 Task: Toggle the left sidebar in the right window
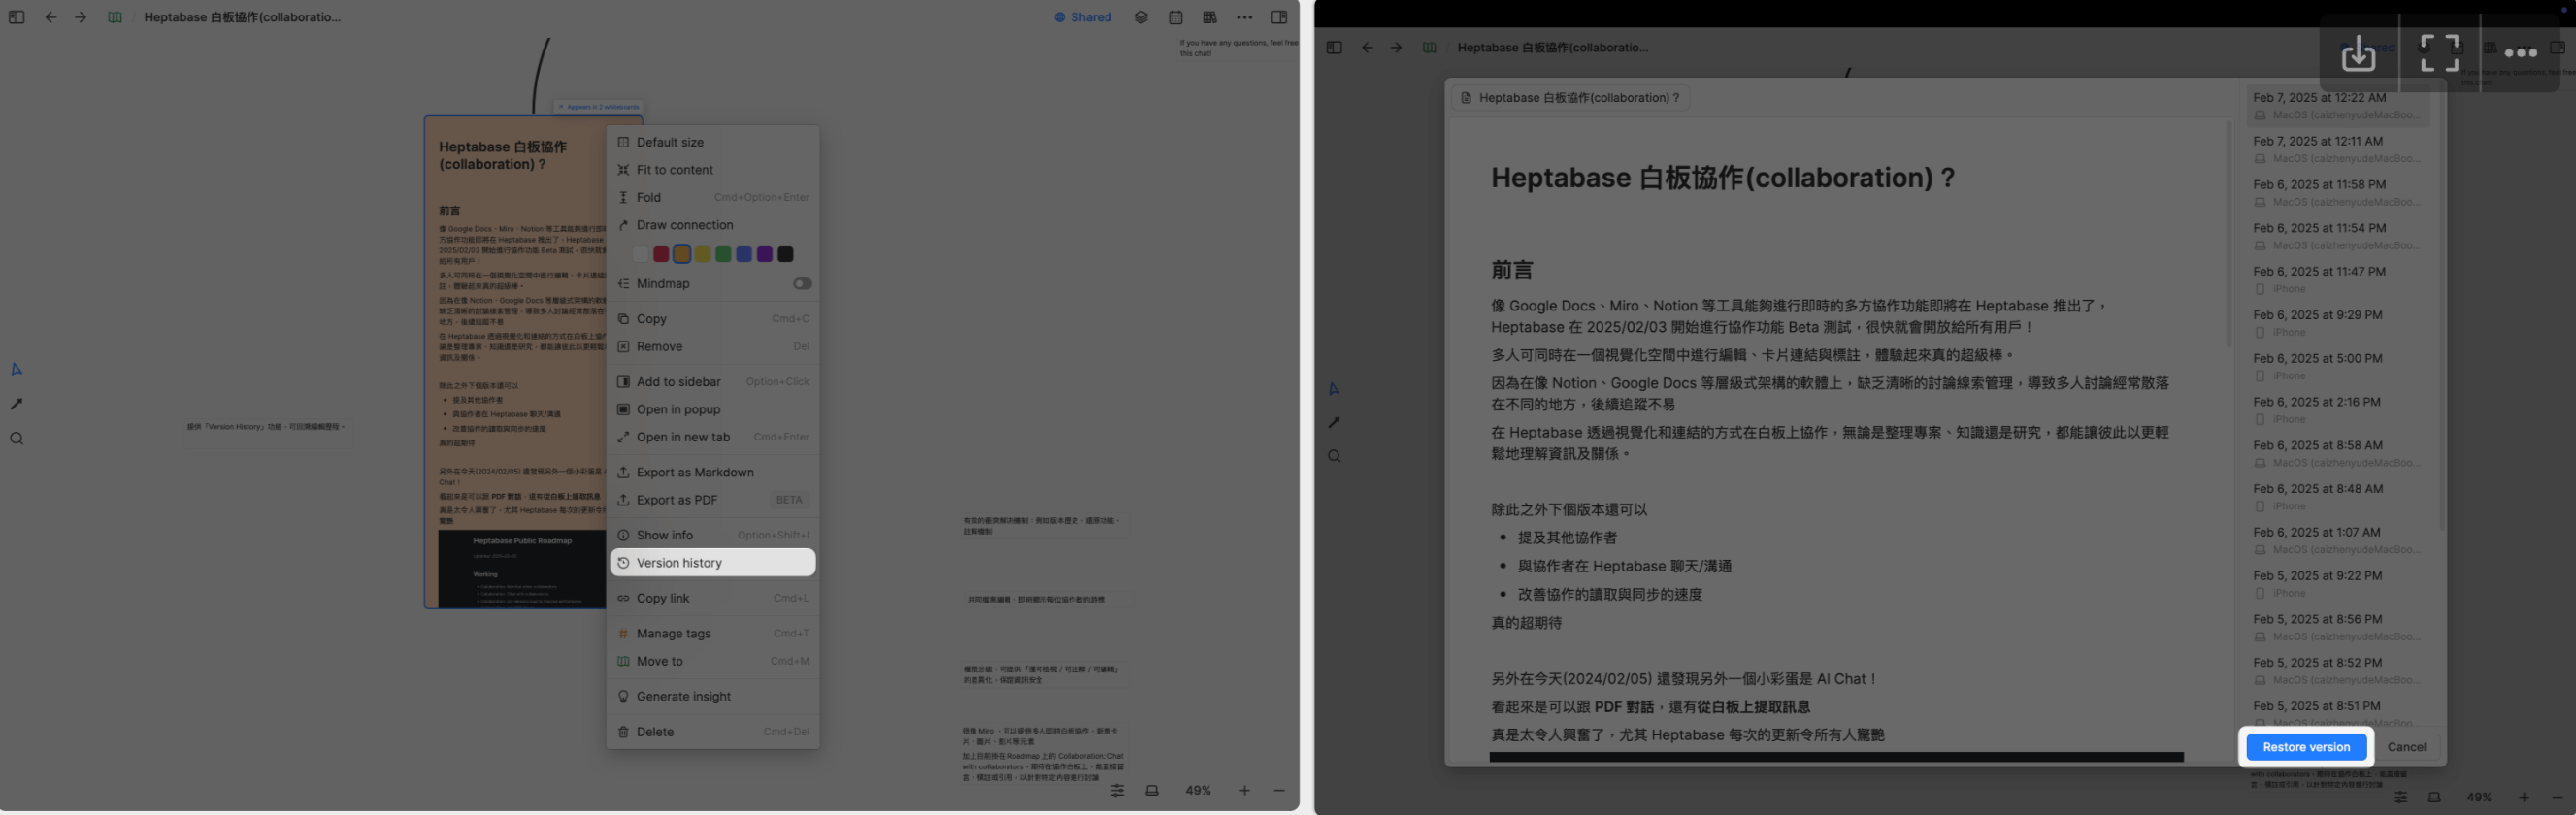1334,47
